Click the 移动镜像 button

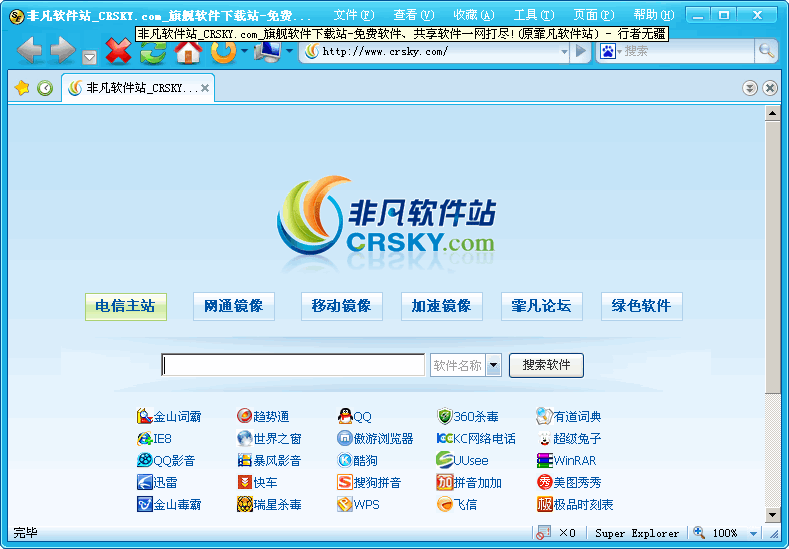pos(342,306)
